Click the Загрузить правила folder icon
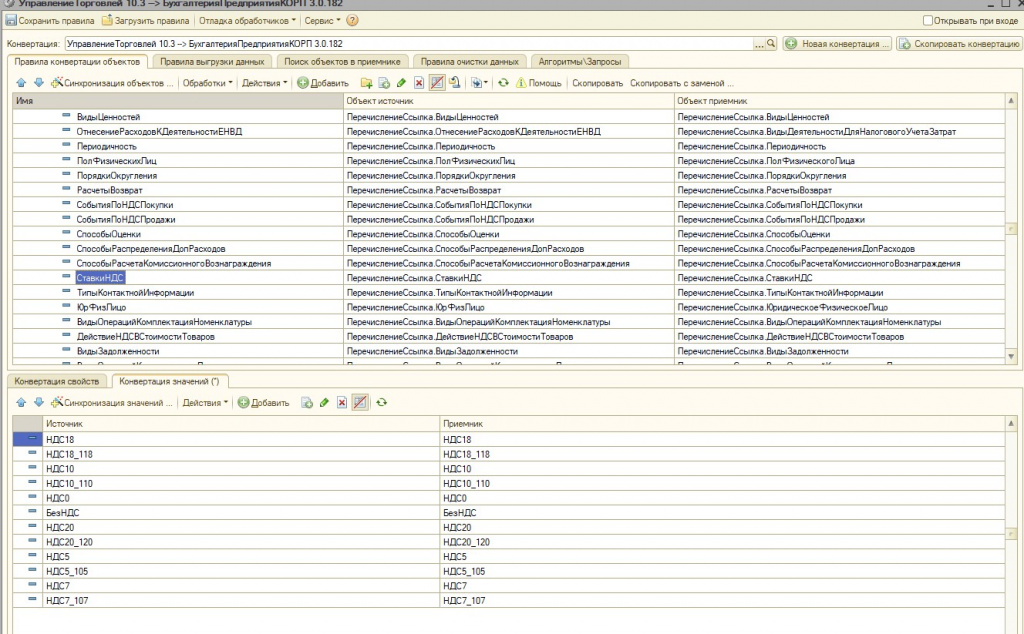The height and width of the screenshot is (634, 1024). pyautogui.click(x=107, y=20)
